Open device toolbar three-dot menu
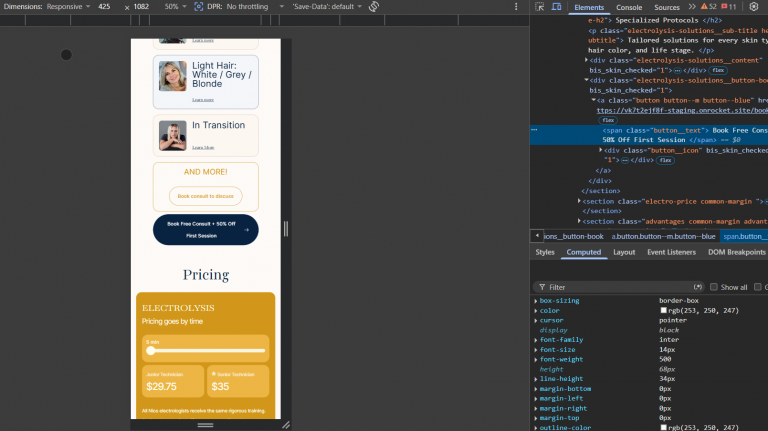 tap(516, 7)
